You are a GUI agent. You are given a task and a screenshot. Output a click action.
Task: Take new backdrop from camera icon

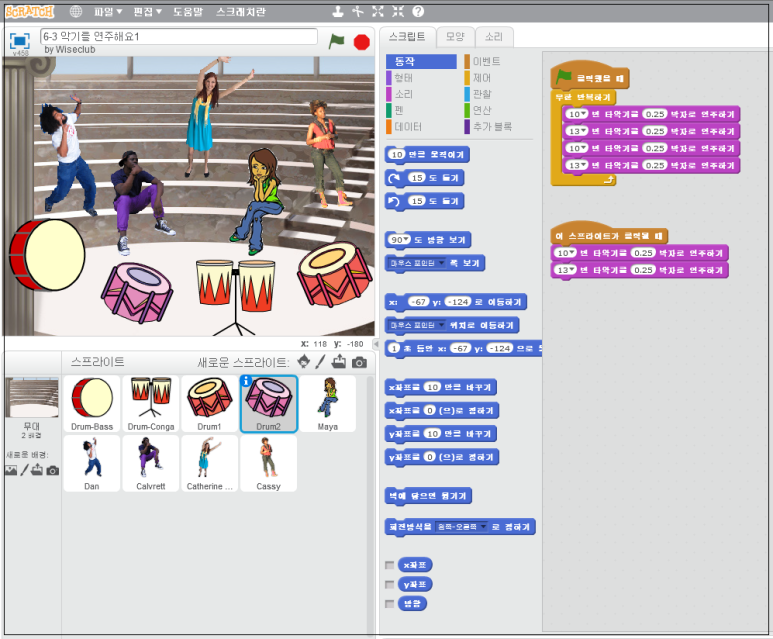coord(53,471)
